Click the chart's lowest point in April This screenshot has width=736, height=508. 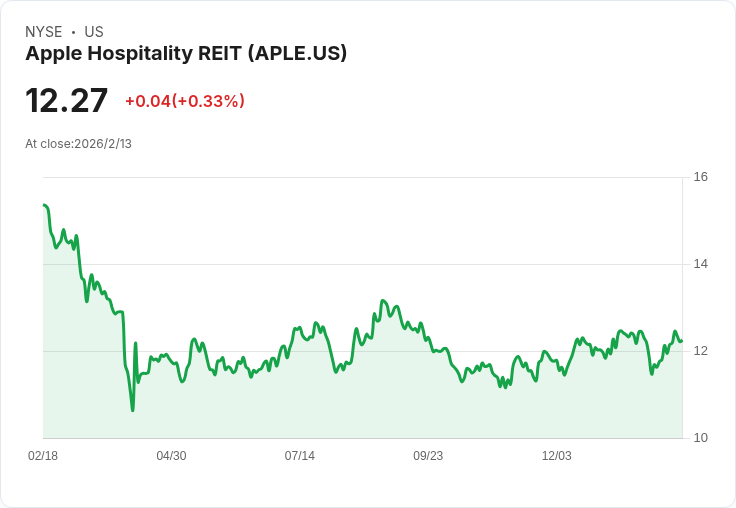pos(133,410)
